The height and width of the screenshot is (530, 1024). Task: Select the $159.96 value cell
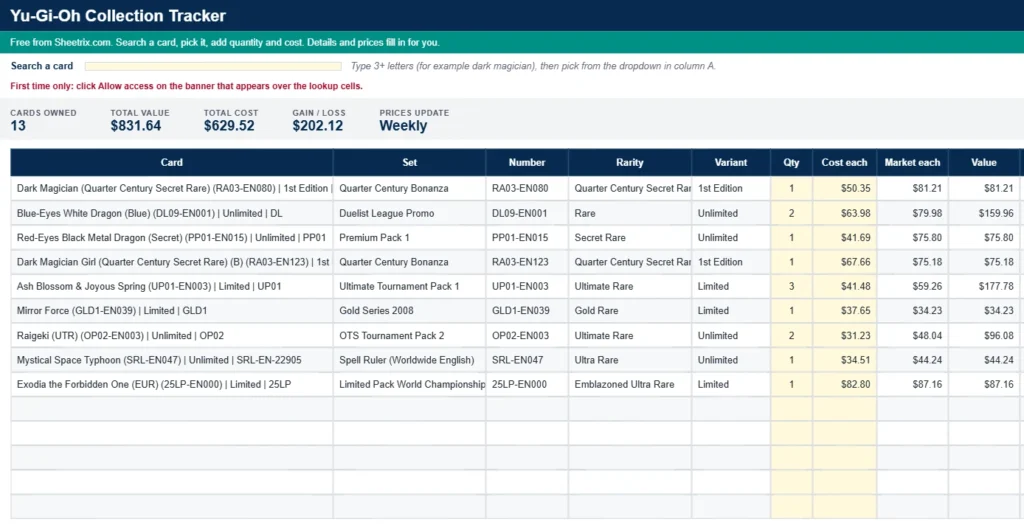tap(984, 213)
